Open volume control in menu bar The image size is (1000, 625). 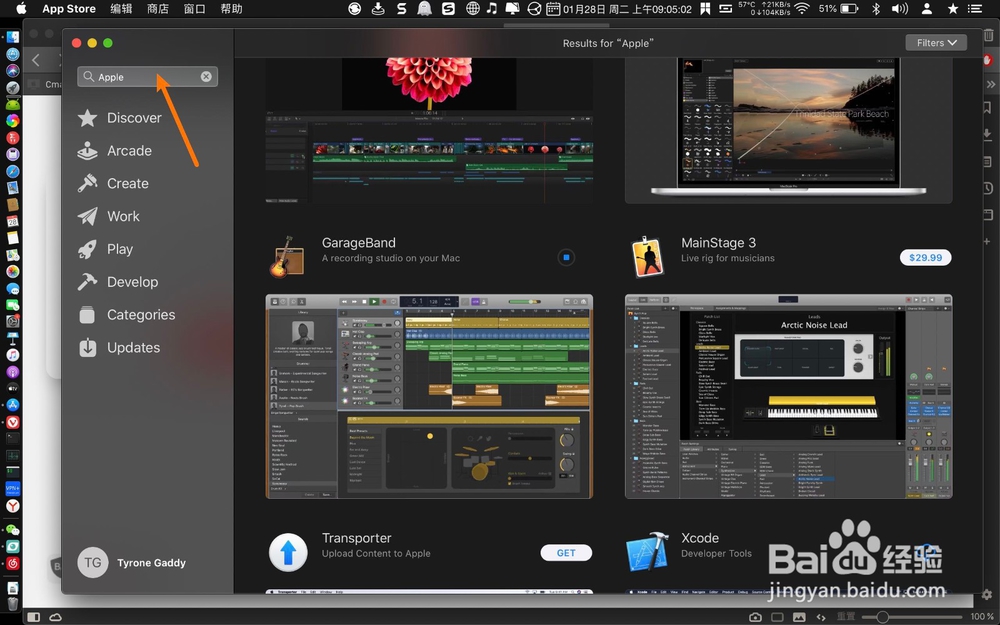point(899,8)
